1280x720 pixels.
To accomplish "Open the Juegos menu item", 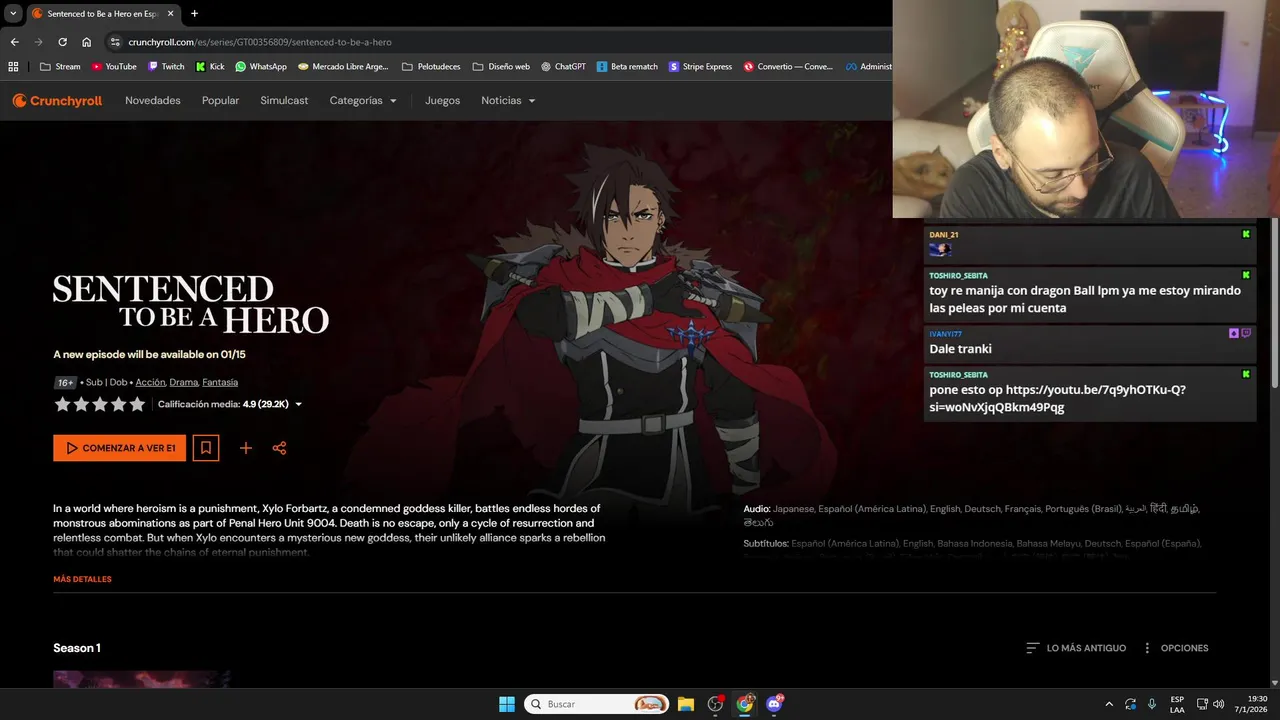I will click(x=442, y=101).
